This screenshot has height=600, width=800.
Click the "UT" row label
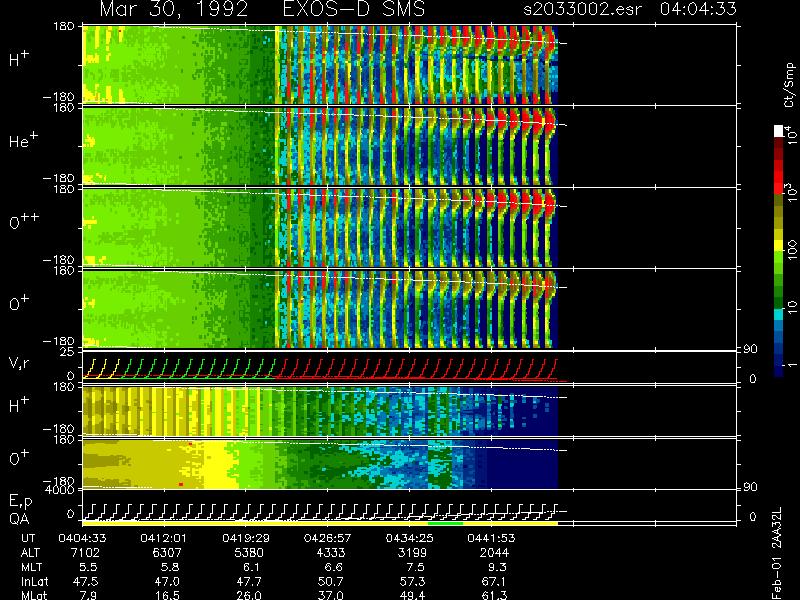(28, 538)
